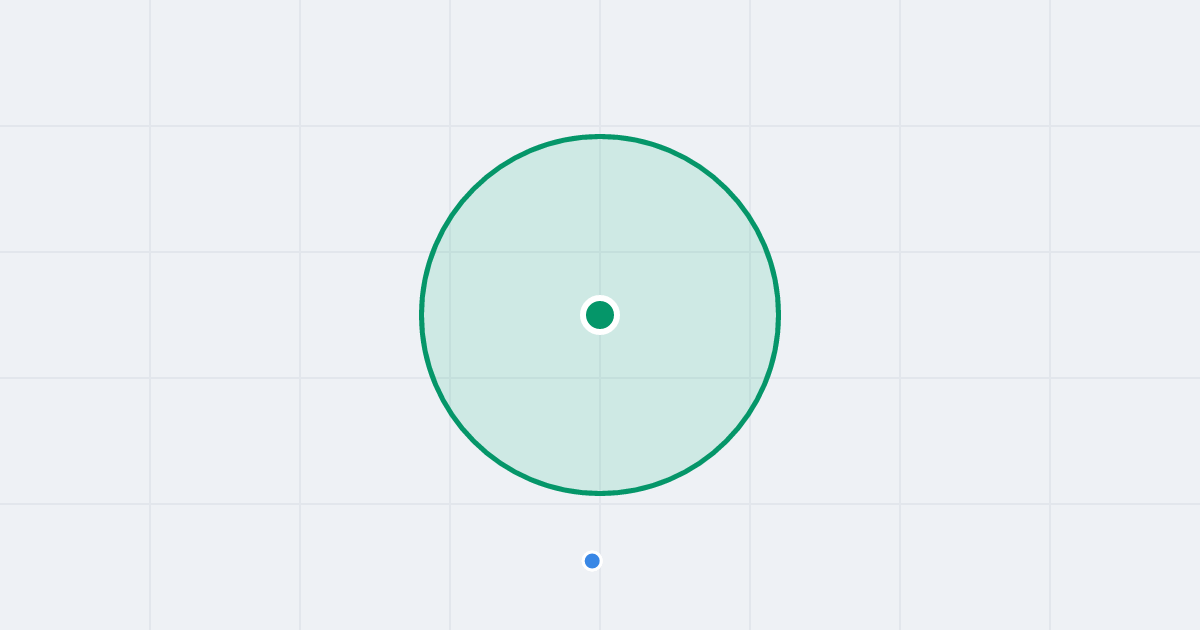This screenshot has height=630, width=1200.
Task: Select the small blue location dot
Action: tap(592, 561)
